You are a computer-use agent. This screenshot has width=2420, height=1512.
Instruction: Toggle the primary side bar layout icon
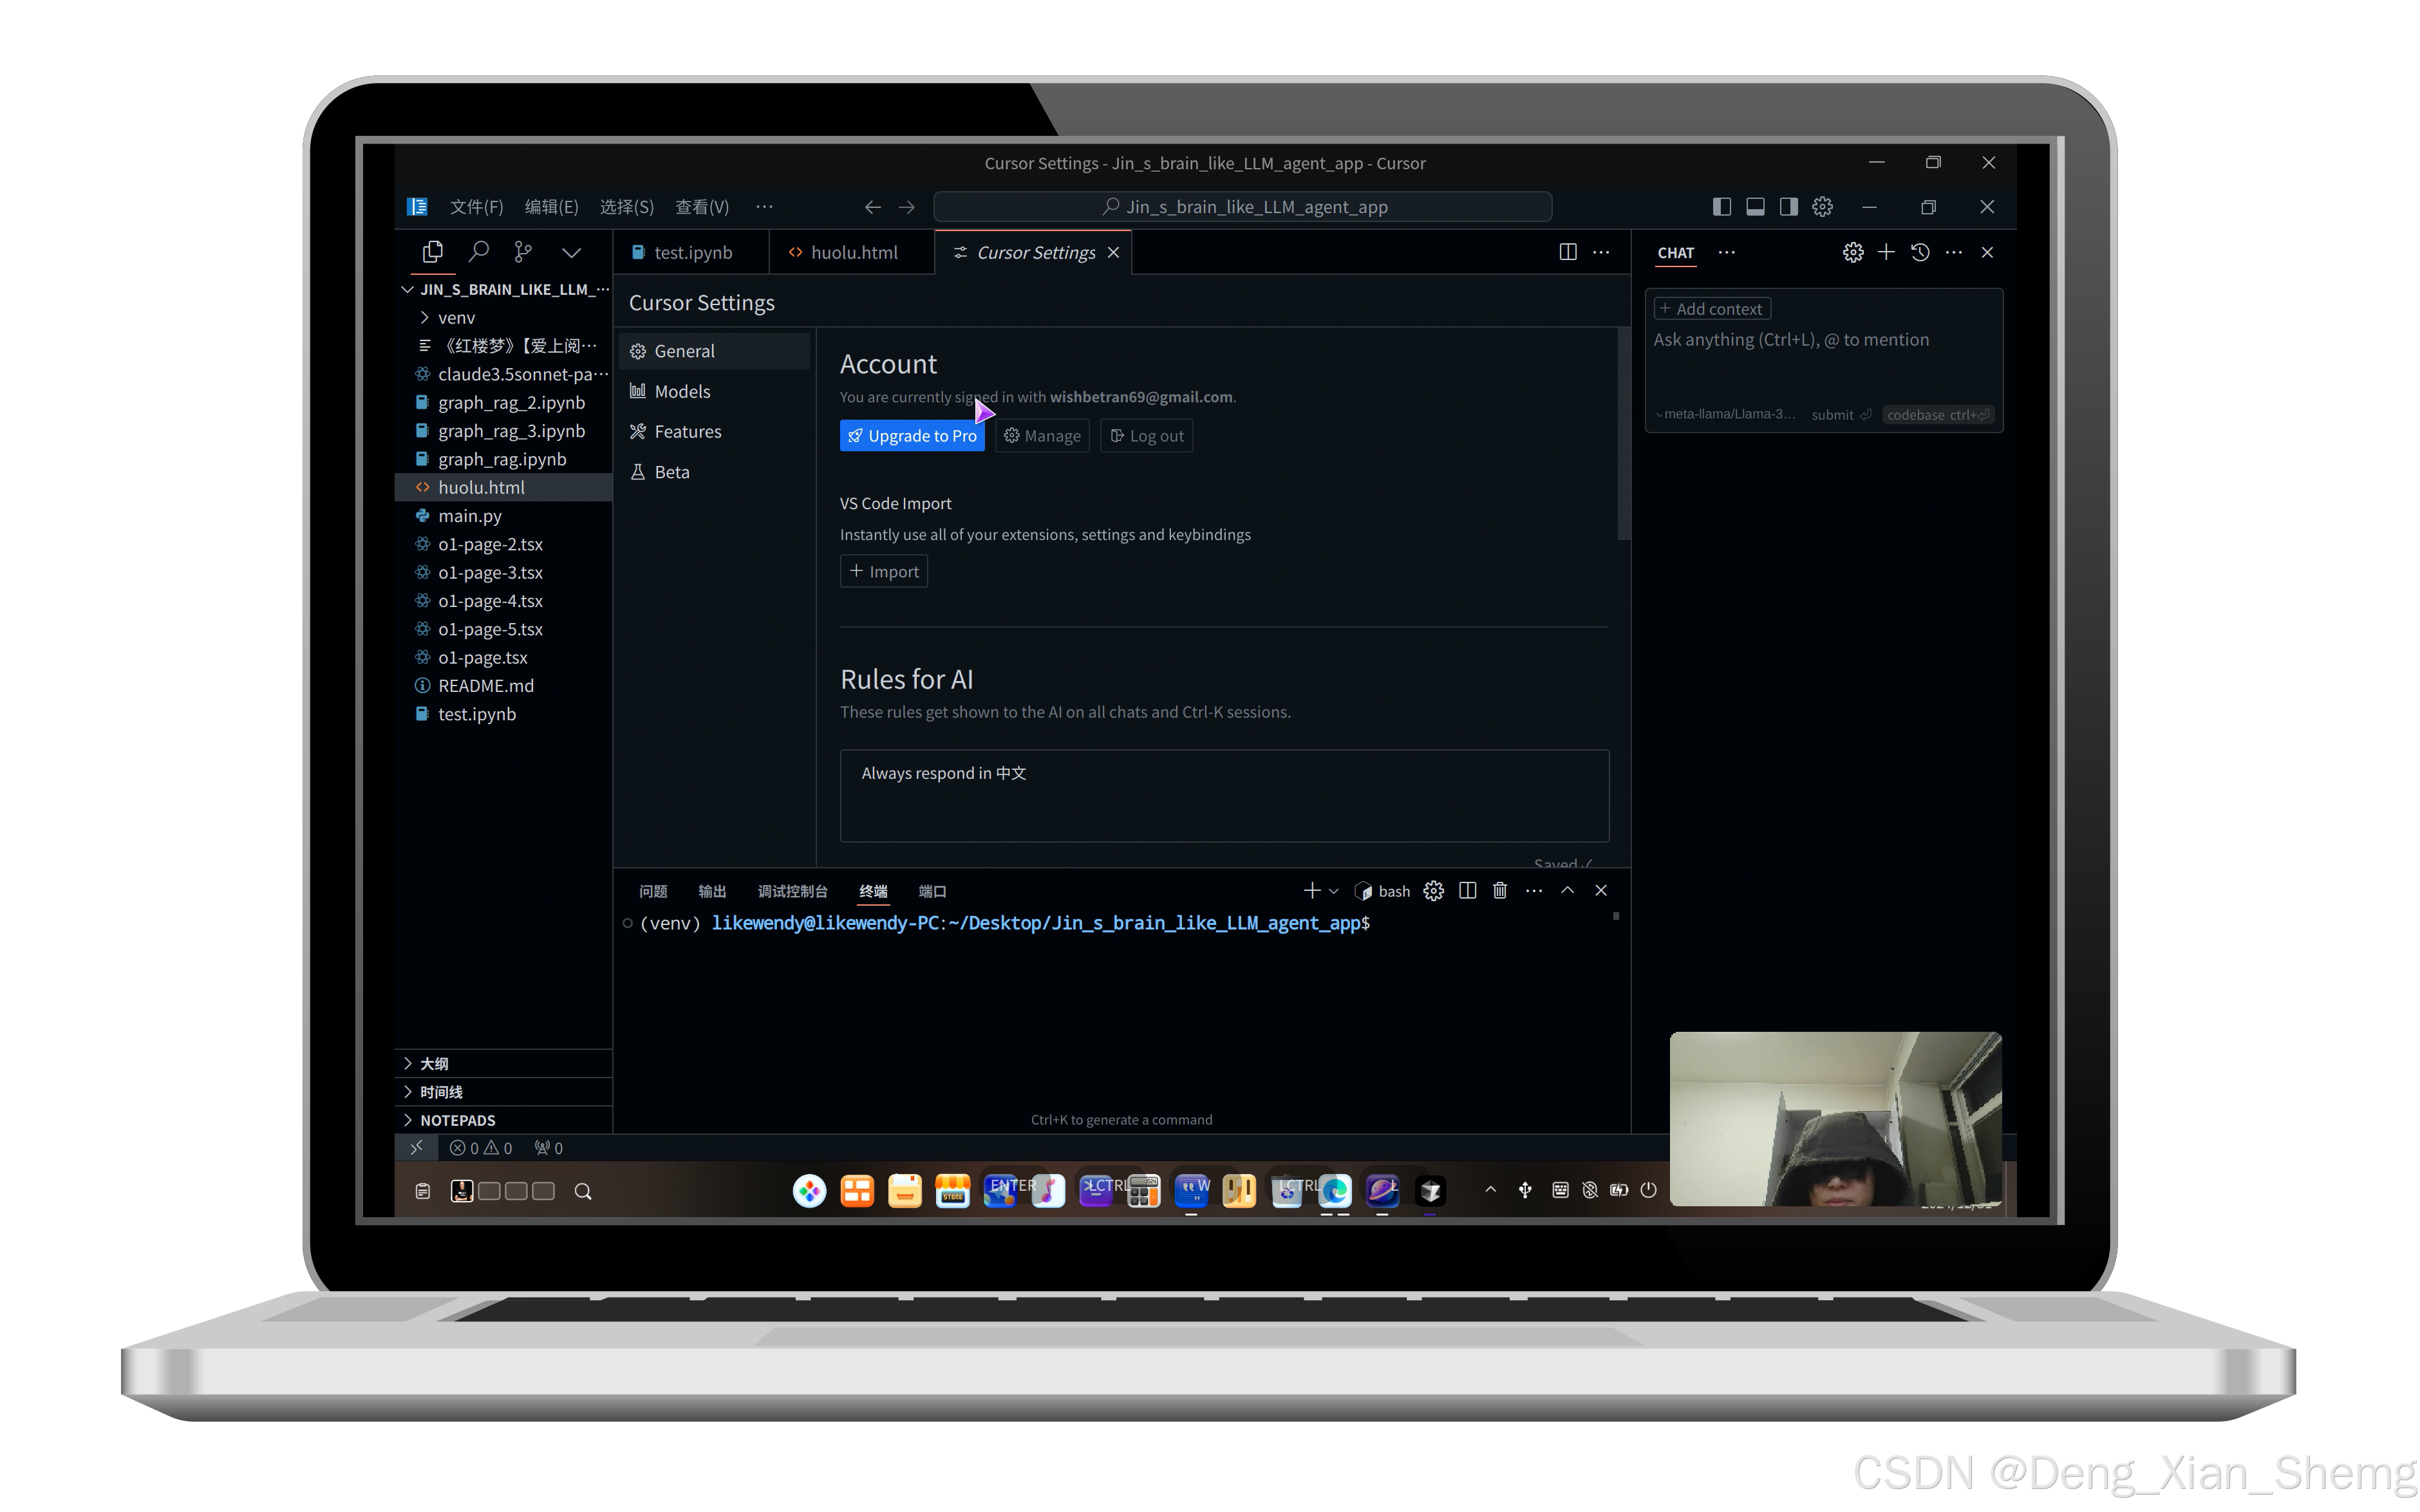tap(1722, 206)
